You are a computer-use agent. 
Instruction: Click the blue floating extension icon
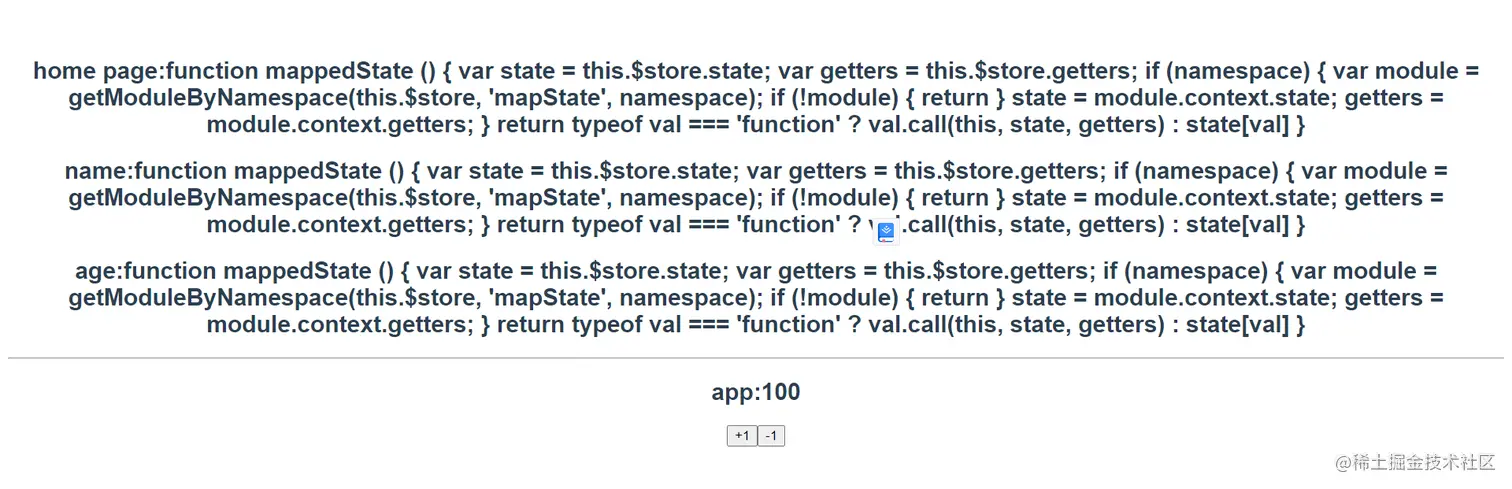(885, 232)
